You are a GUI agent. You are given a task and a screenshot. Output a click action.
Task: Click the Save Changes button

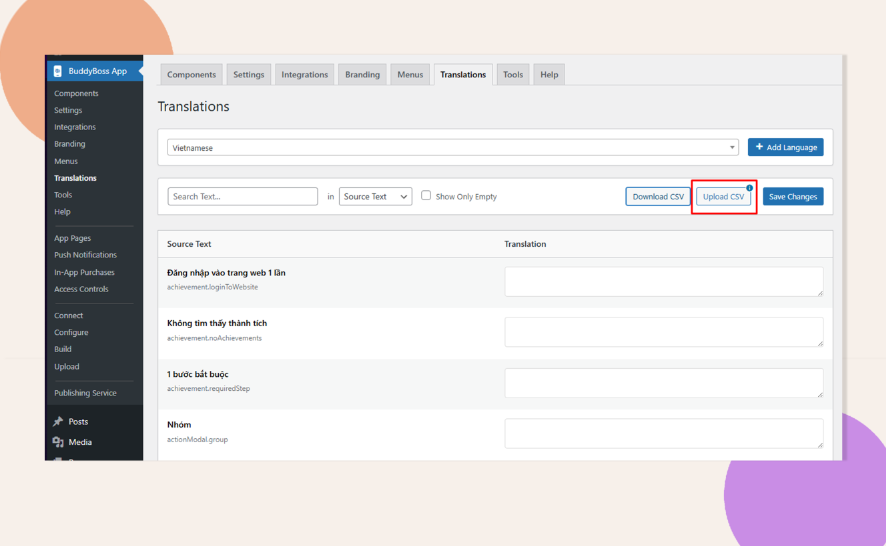tap(793, 197)
